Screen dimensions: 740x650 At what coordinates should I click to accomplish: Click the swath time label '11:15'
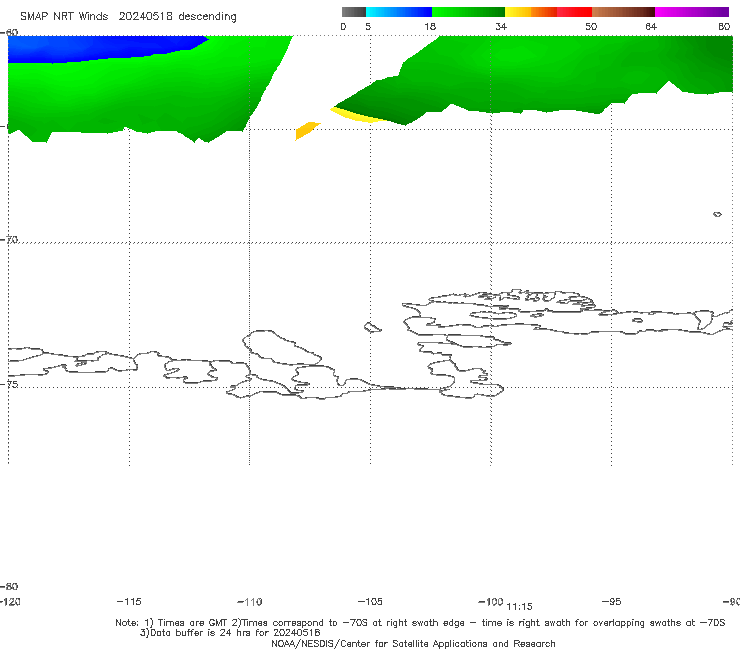coord(519,607)
